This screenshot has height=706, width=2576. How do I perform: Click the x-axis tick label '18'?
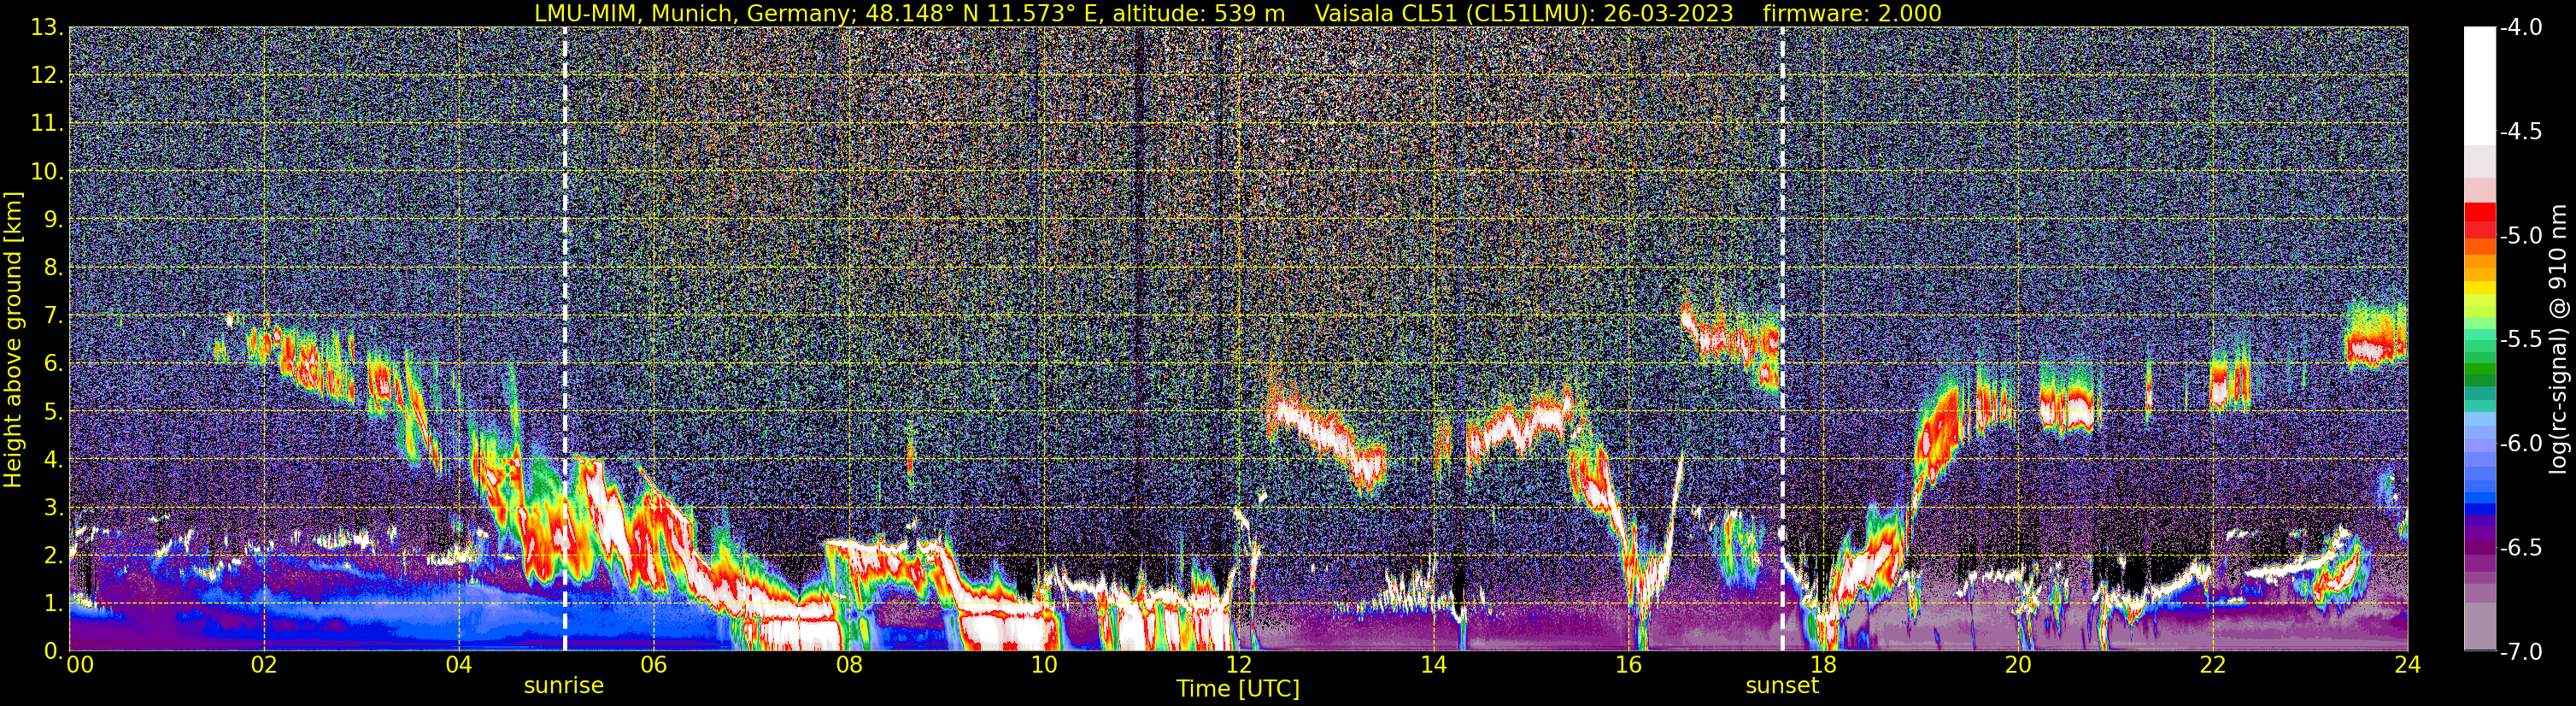click(x=1824, y=666)
